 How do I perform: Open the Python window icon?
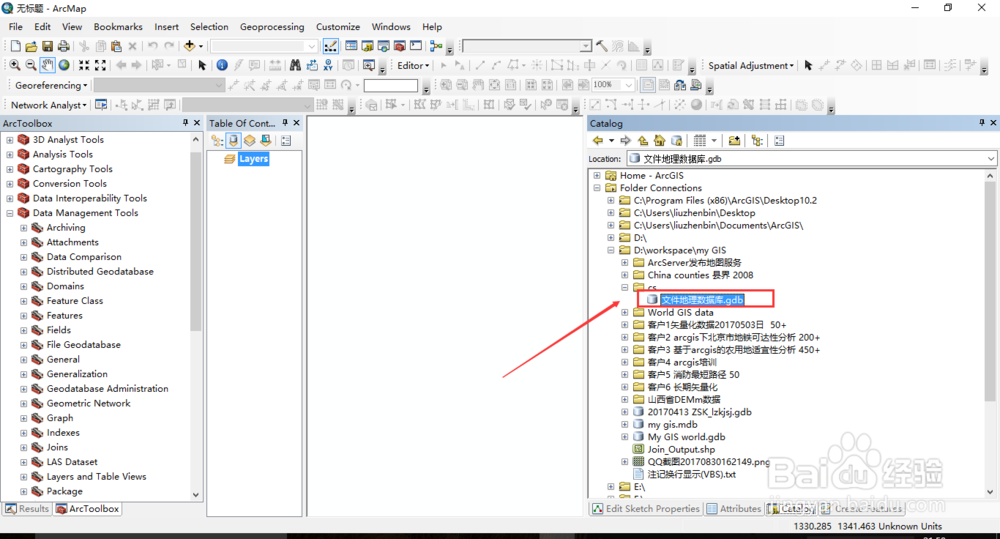[x=416, y=46]
